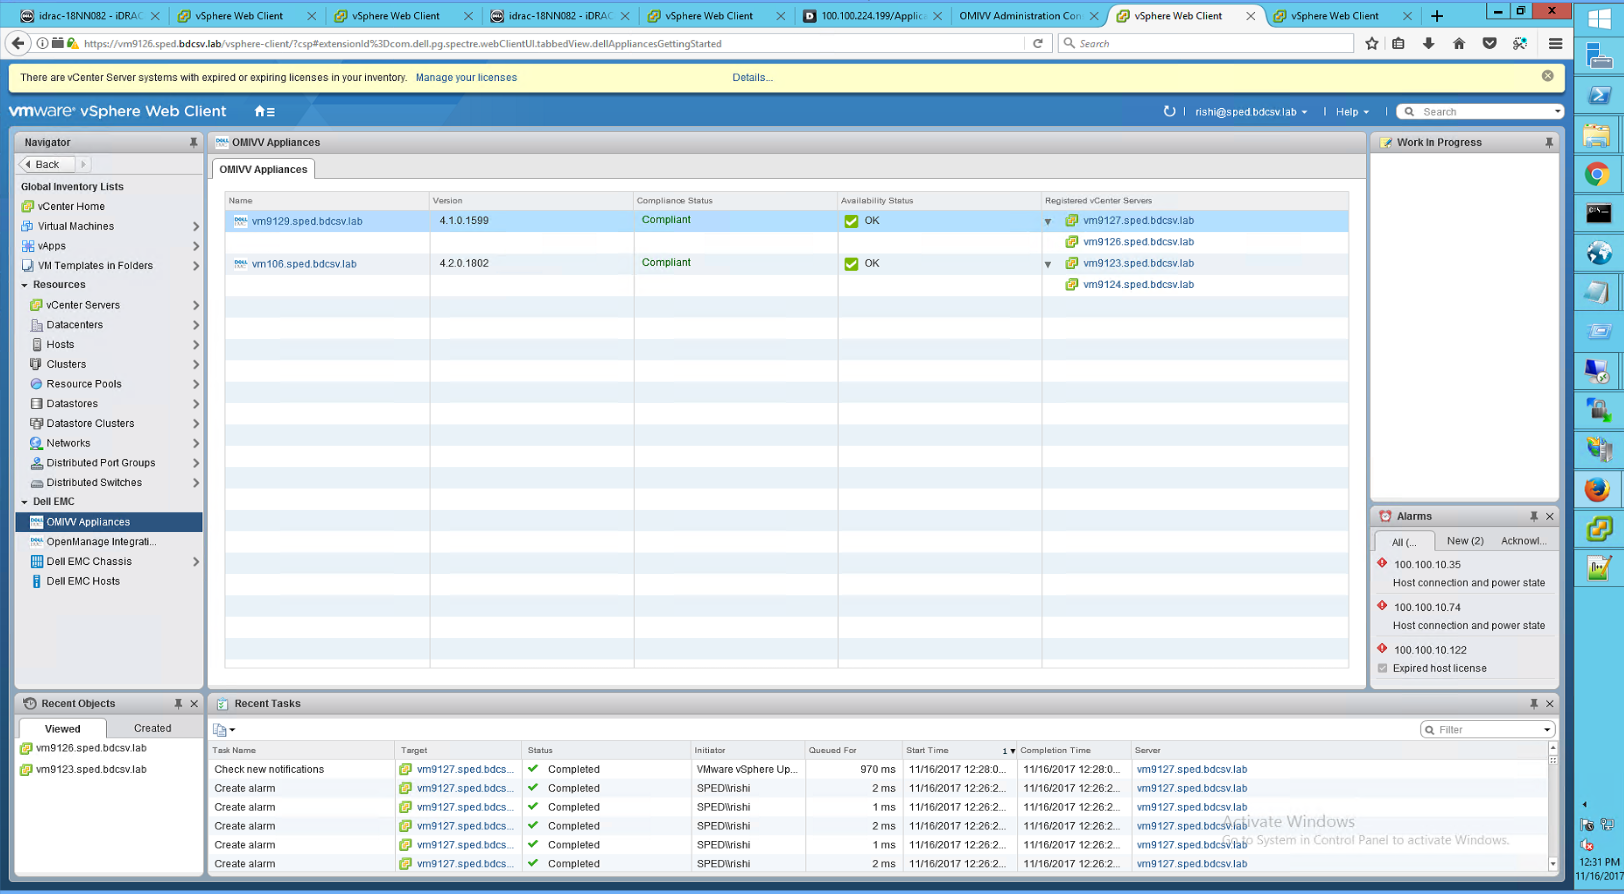The width and height of the screenshot is (1624, 894).
Task: Click the Details... link in banner
Action: pos(752,77)
